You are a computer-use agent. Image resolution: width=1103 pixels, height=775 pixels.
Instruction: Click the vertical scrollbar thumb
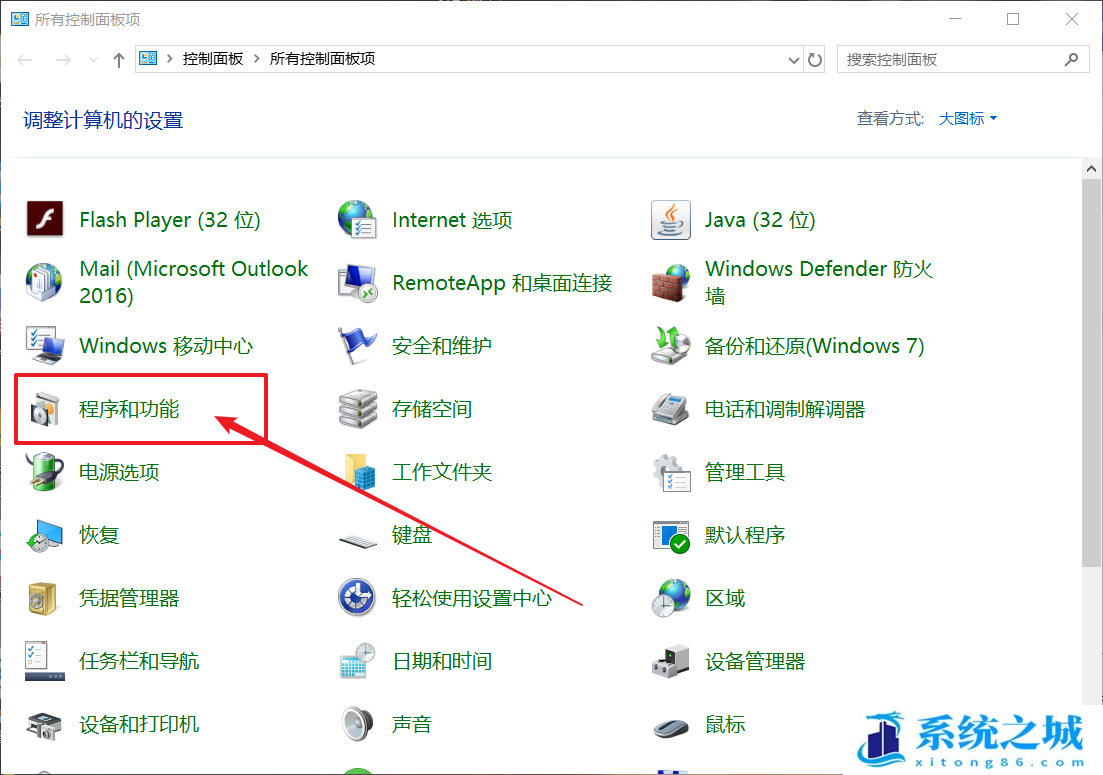point(1091,372)
